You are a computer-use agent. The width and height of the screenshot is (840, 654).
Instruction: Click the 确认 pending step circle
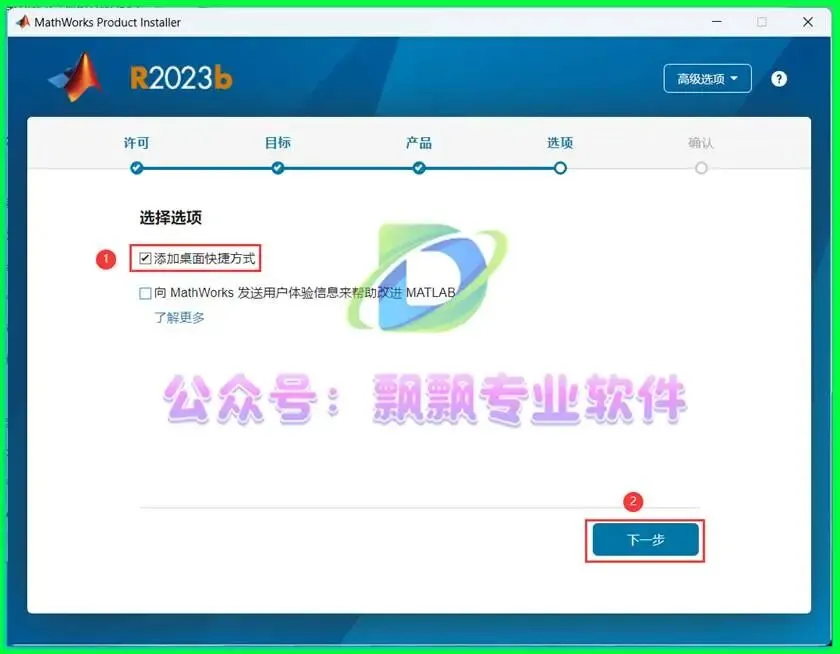701,168
